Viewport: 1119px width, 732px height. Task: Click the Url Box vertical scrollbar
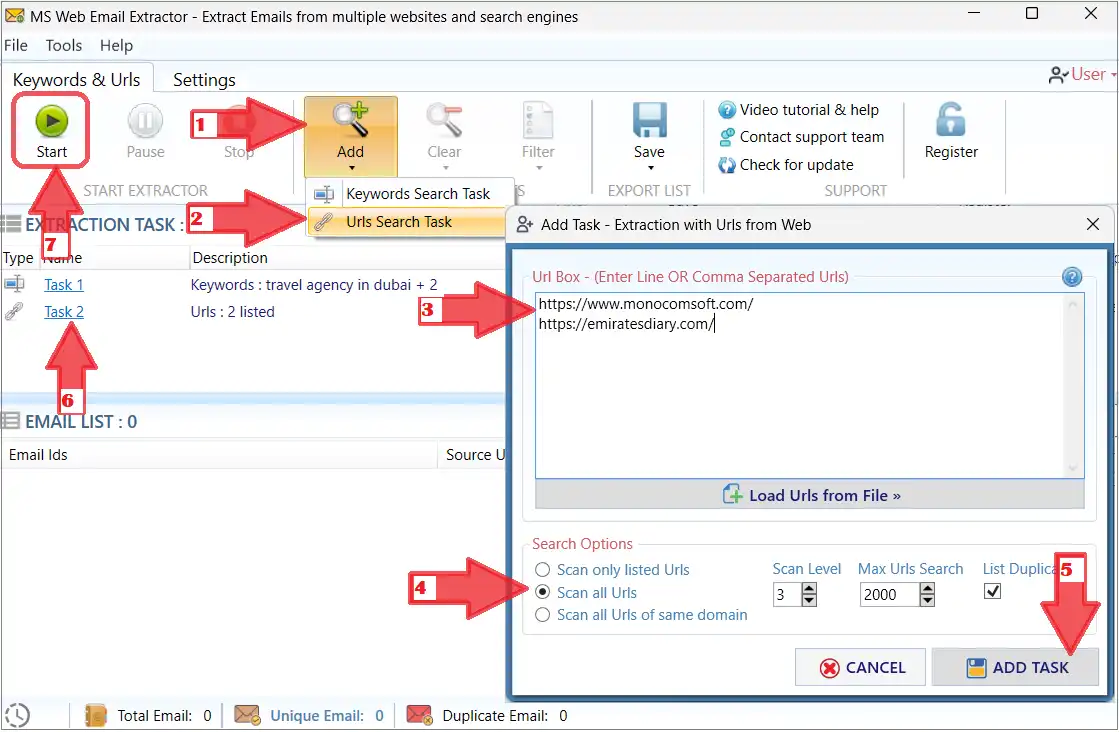pyautogui.click(x=1072, y=385)
